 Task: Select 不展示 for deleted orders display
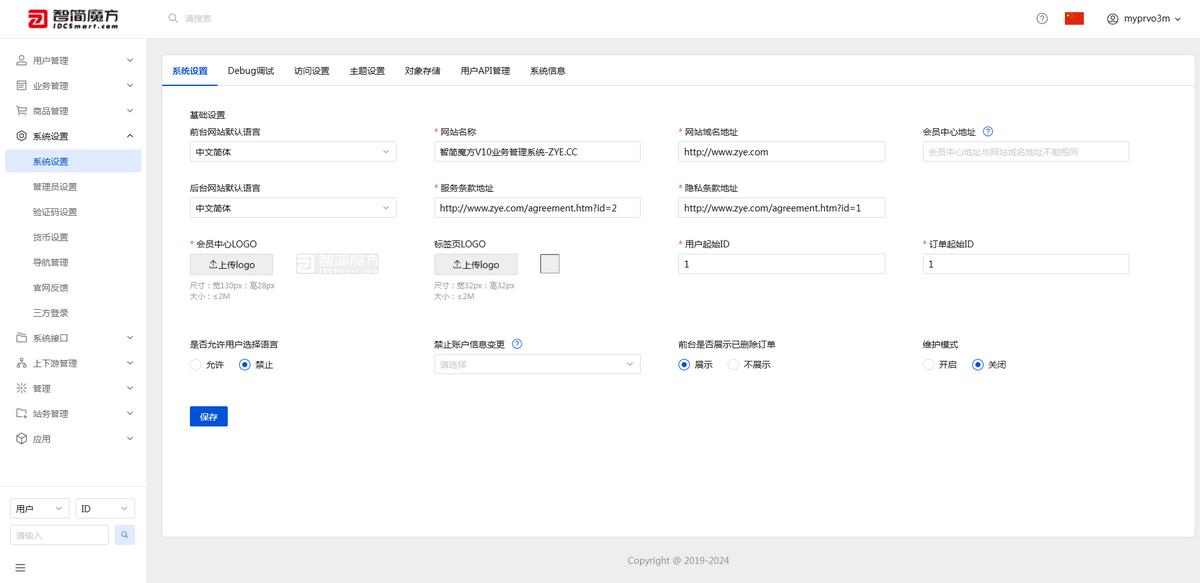[x=733, y=365]
